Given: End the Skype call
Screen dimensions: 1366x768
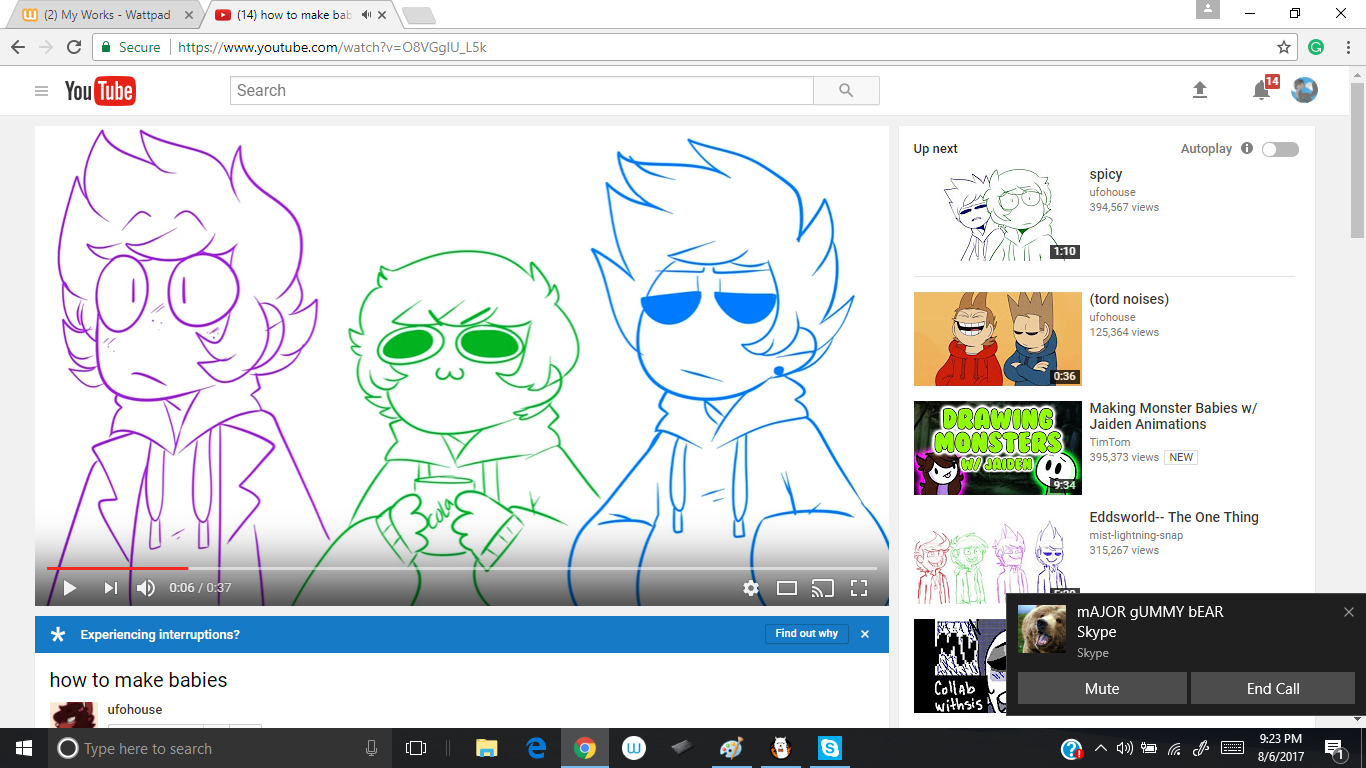Looking at the screenshot, I should [x=1273, y=688].
